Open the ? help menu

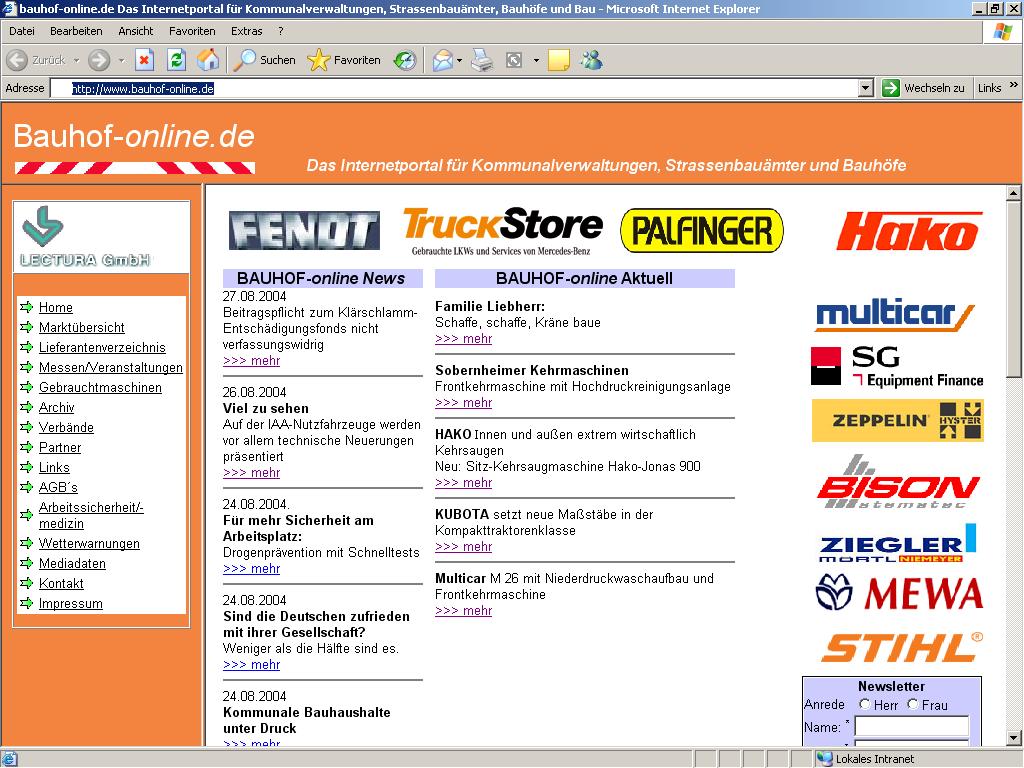281,31
